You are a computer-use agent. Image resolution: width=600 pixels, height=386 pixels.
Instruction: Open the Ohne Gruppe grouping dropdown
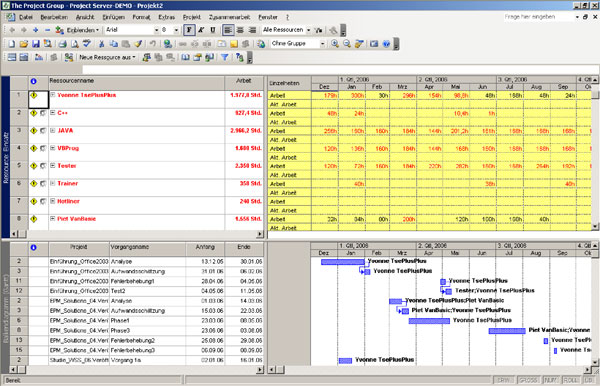(x=322, y=44)
